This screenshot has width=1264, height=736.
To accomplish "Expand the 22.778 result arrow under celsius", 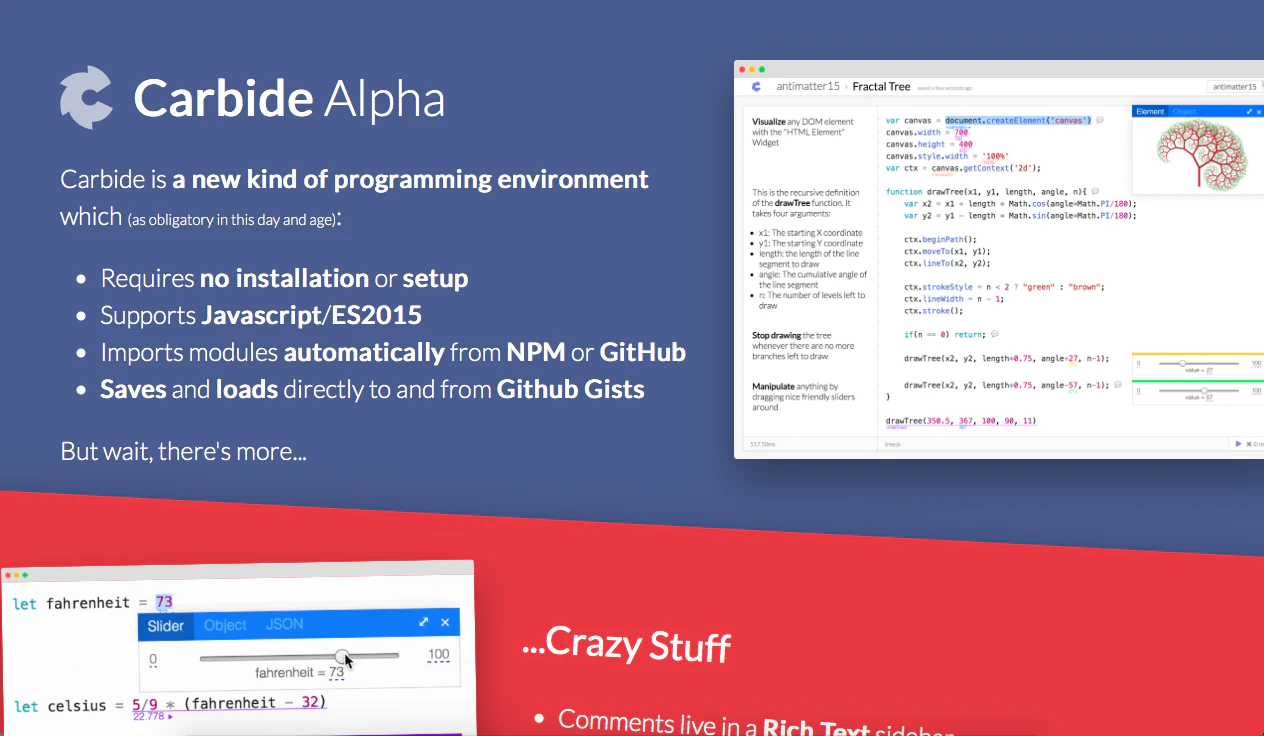I will (170, 716).
